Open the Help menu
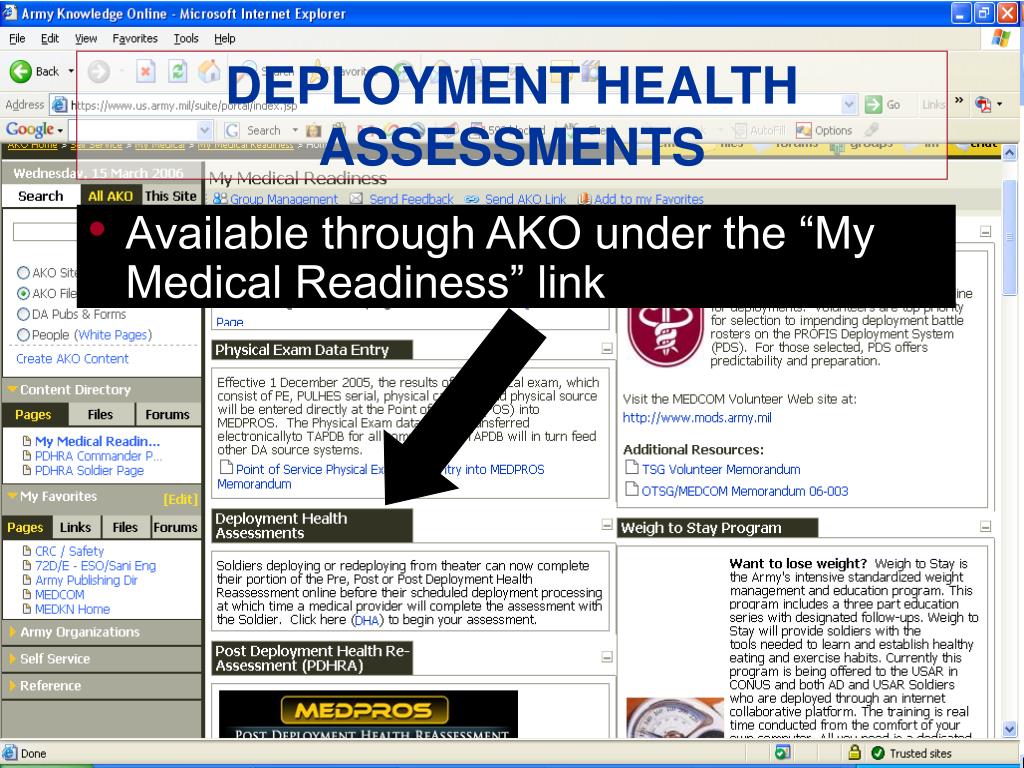 225,39
